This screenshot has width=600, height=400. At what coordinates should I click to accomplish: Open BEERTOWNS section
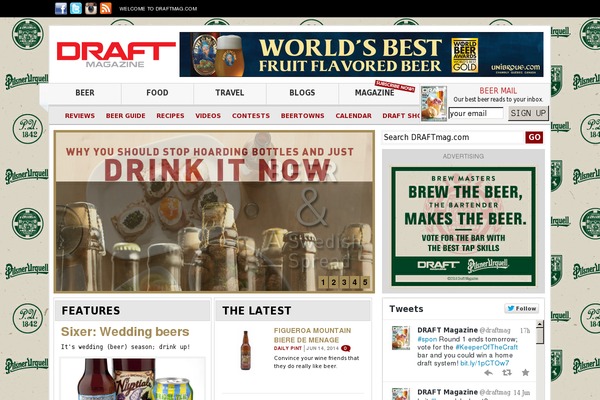pos(302,116)
